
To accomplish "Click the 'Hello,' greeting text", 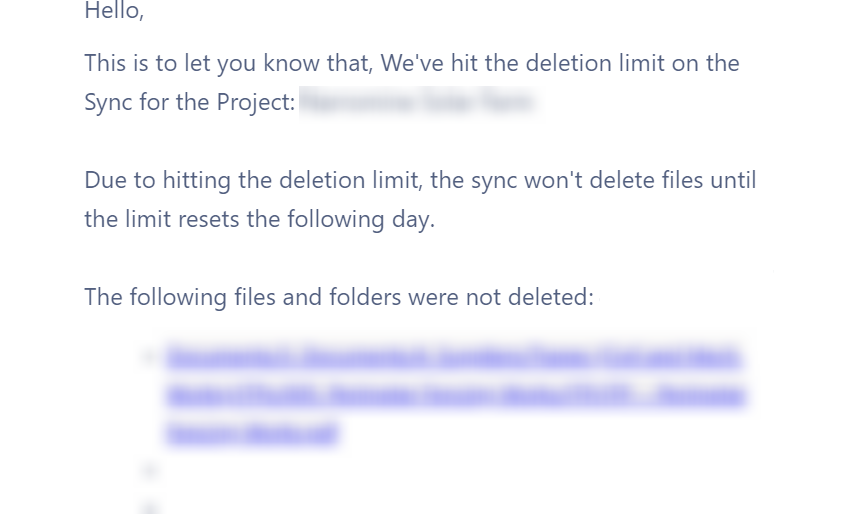I will [x=114, y=11].
